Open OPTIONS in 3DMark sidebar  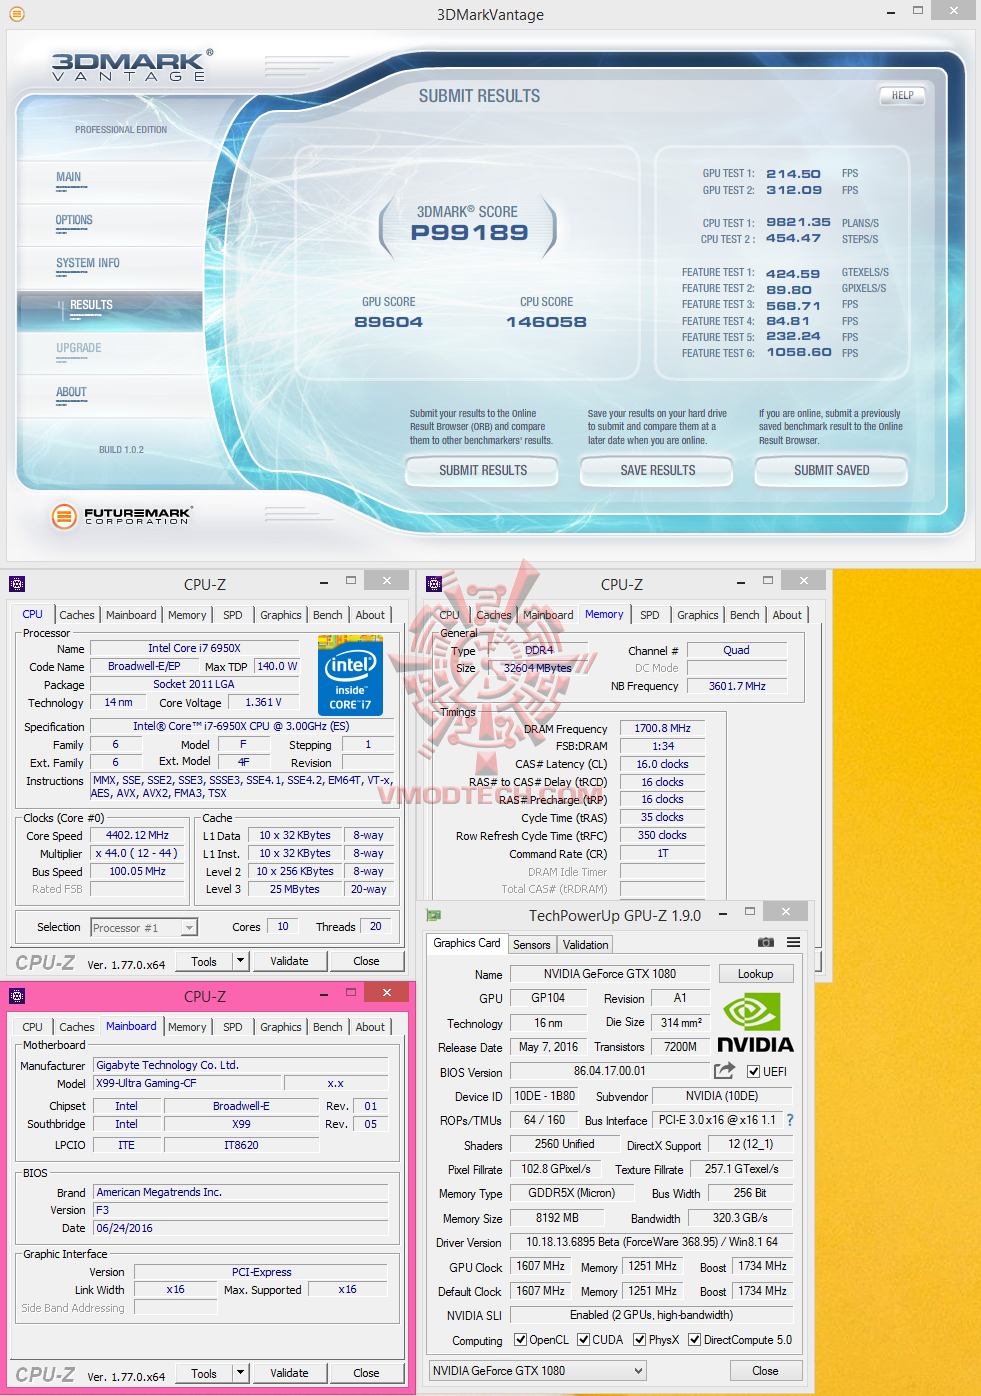click(74, 220)
